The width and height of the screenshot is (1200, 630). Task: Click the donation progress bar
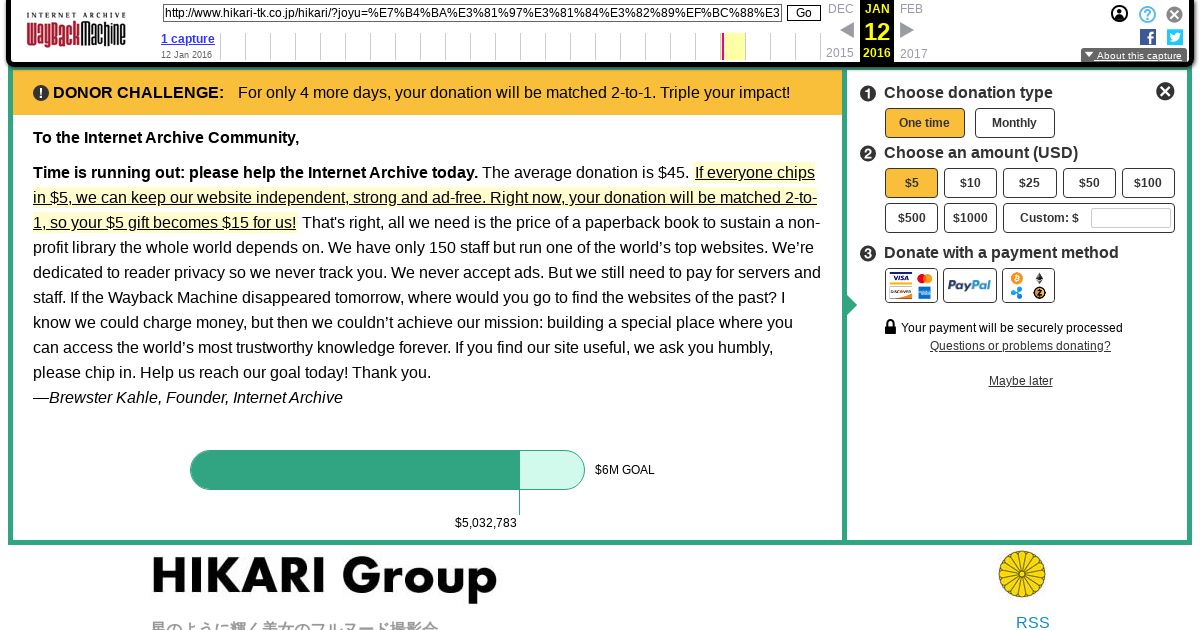[x=387, y=470]
